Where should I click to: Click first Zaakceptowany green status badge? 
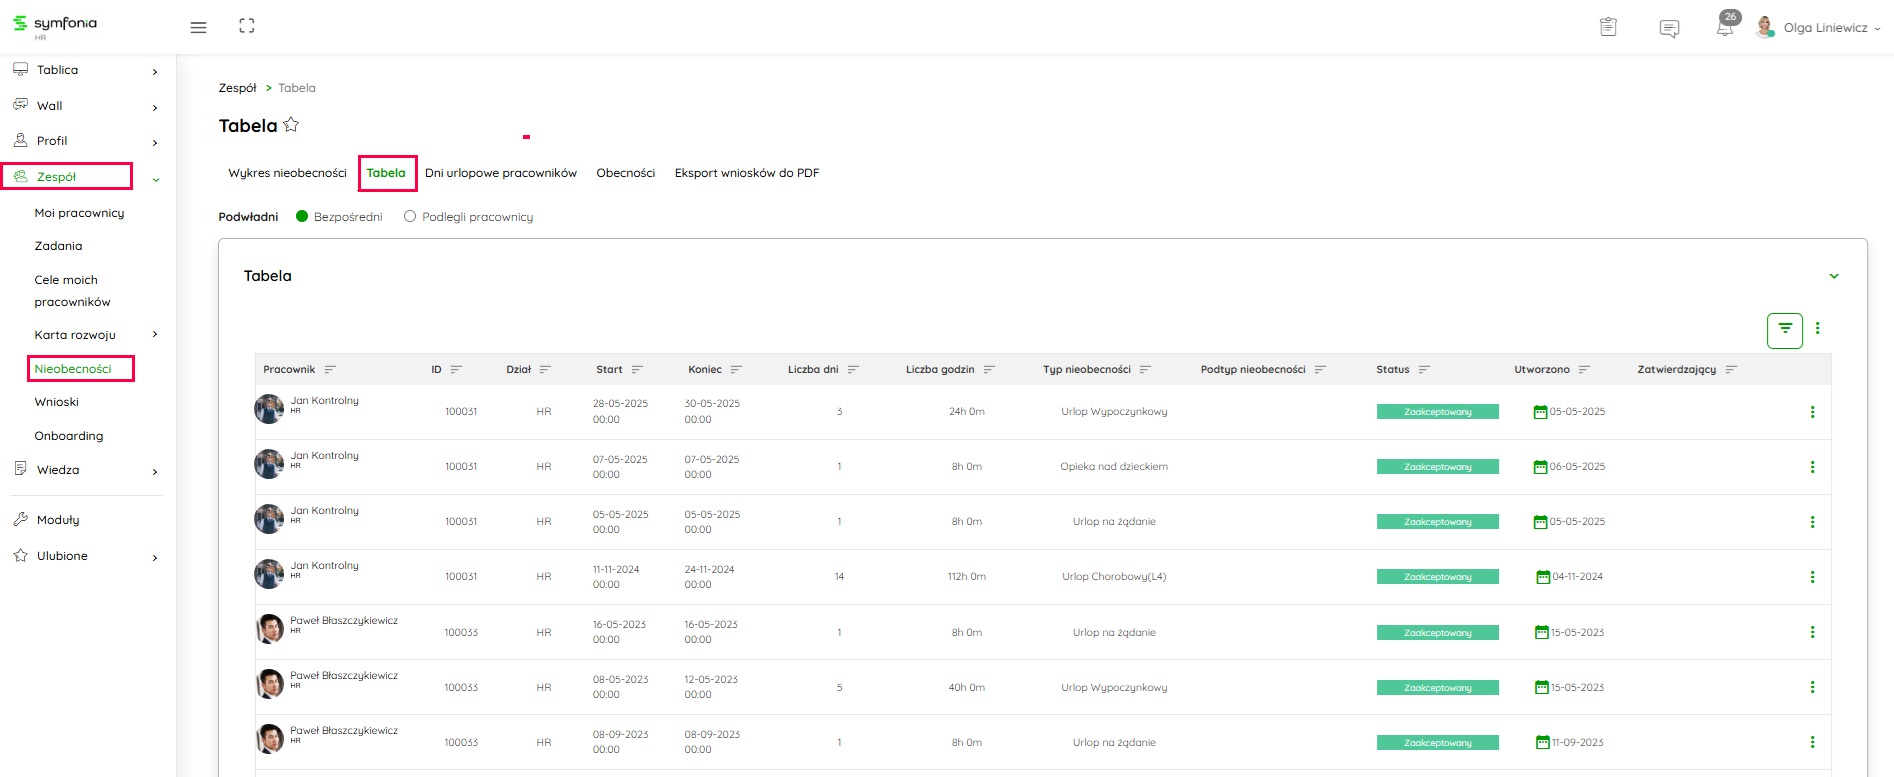(x=1437, y=412)
